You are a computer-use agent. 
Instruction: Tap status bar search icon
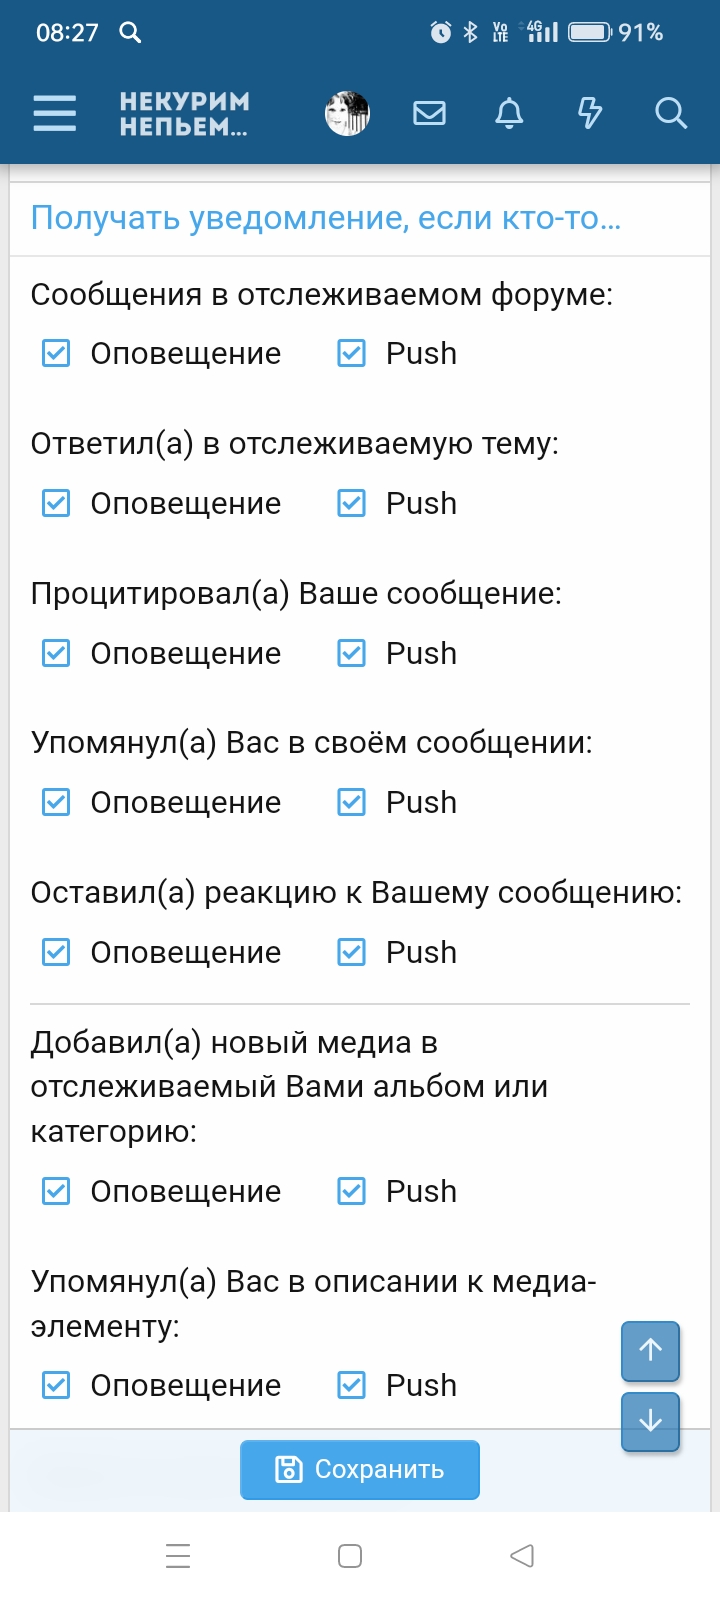pos(130,32)
